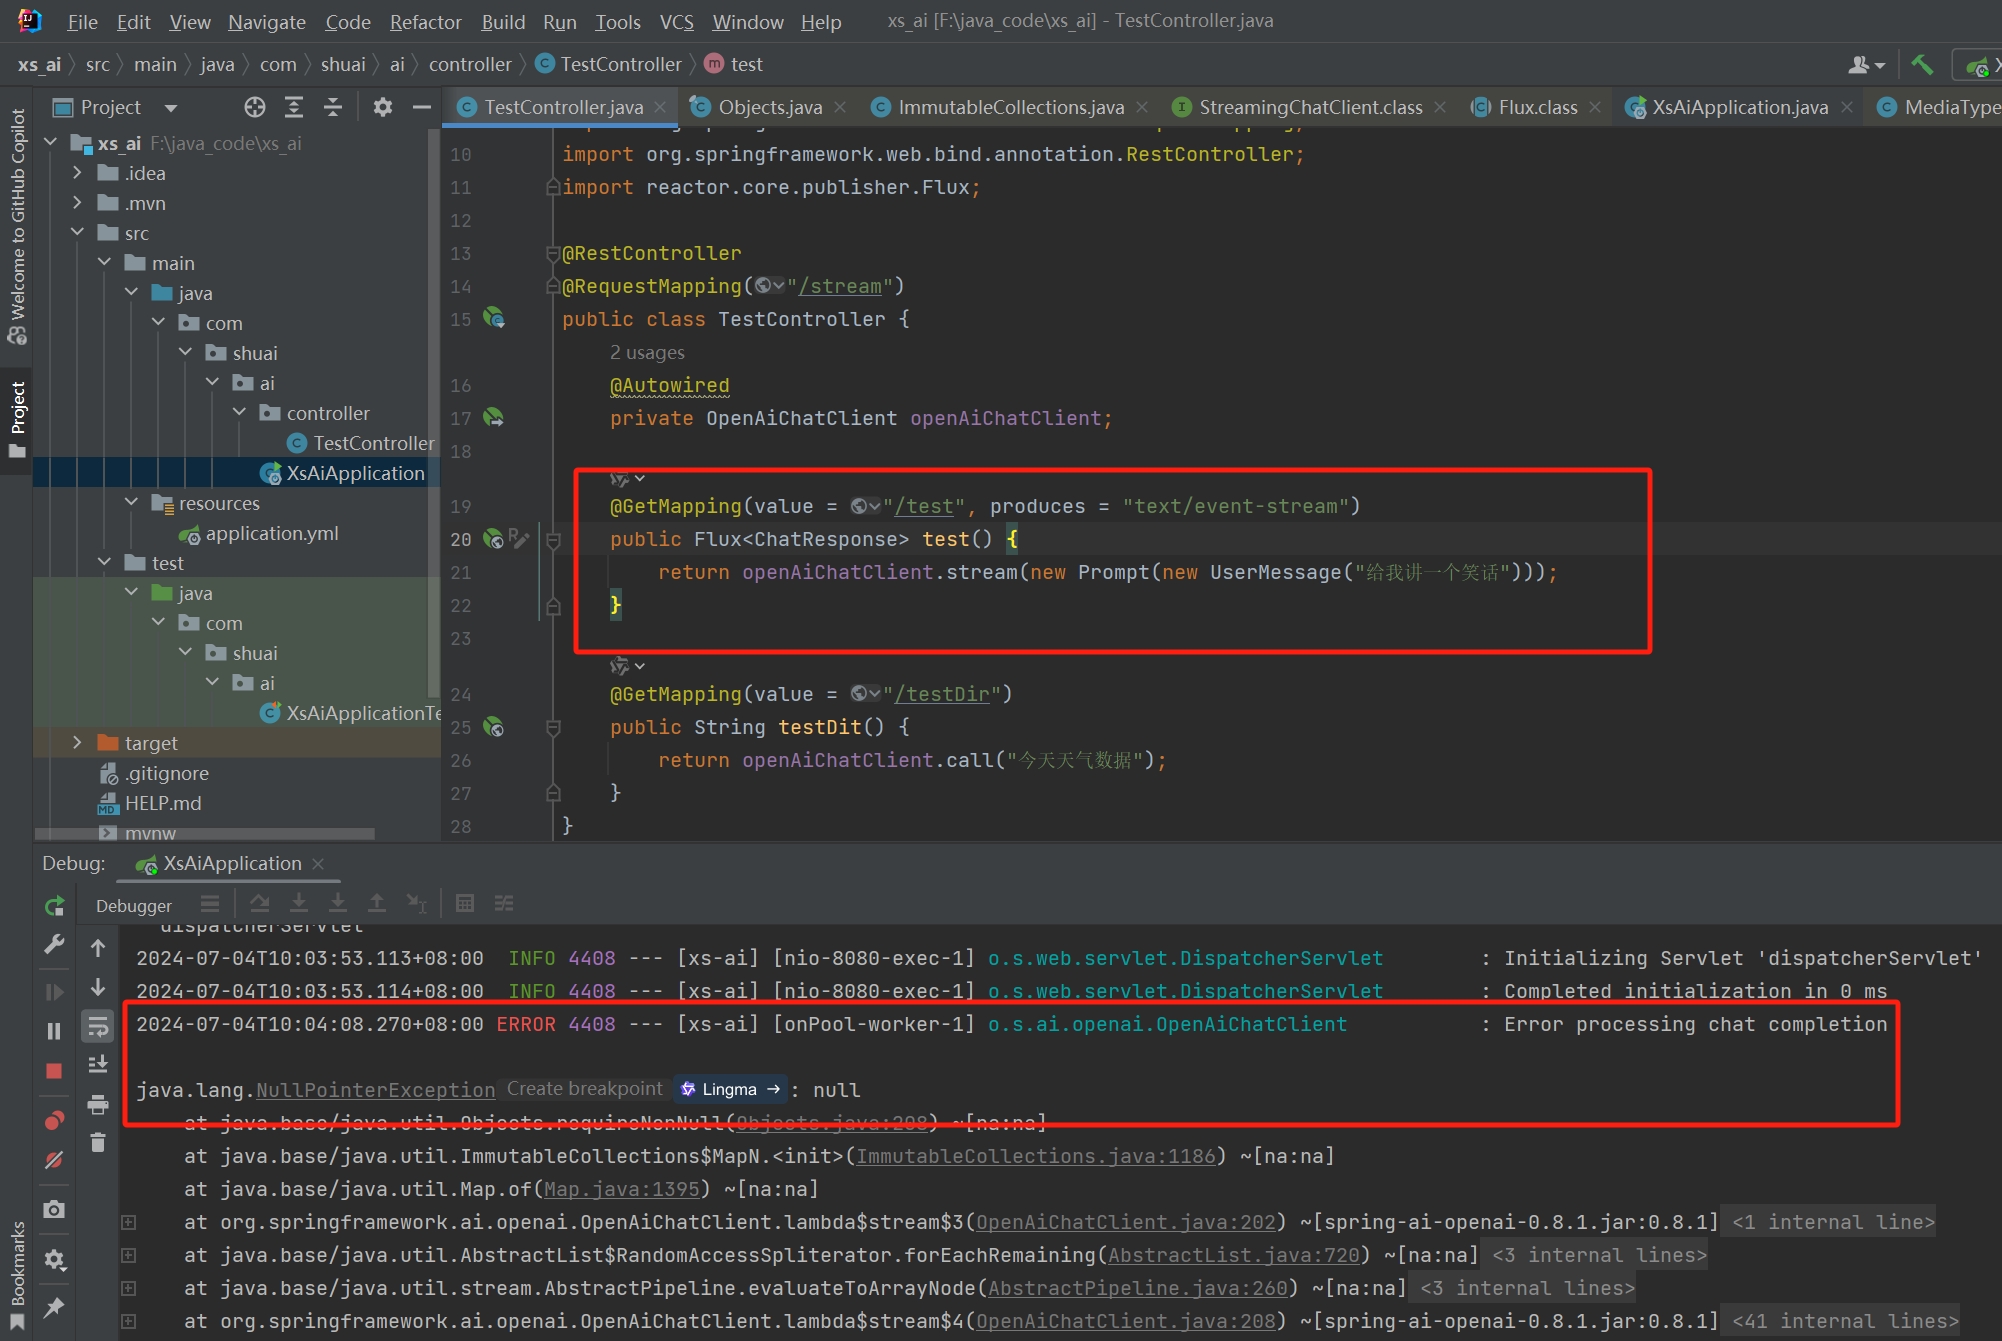
Task: Click the class gutter icon at line 15
Action: [494, 319]
